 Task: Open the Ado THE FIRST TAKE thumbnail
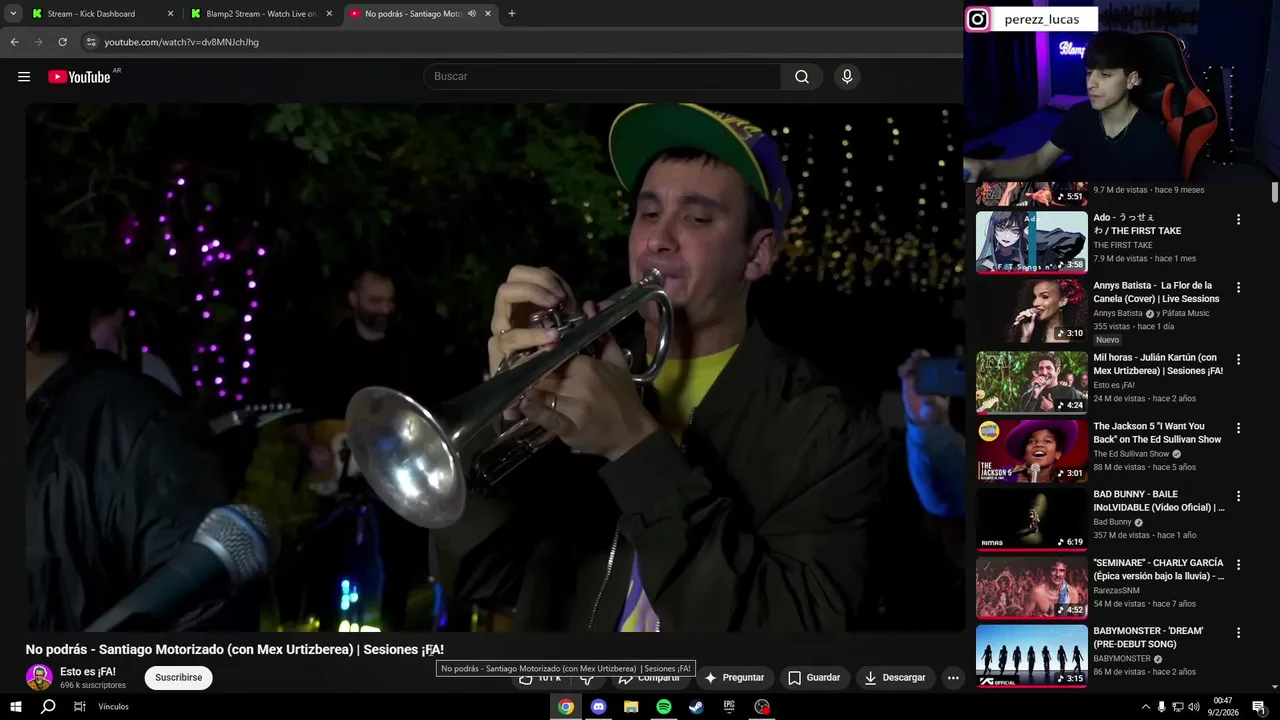(x=1031, y=242)
